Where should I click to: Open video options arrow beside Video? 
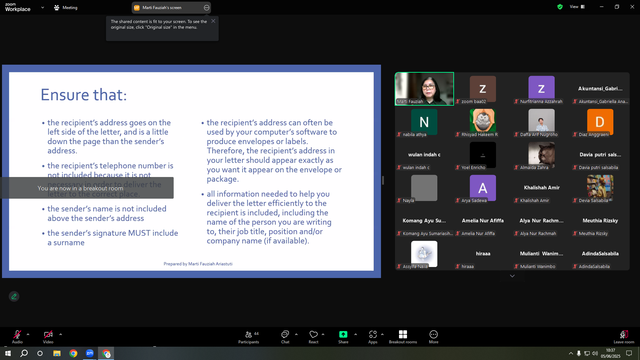coord(60,334)
